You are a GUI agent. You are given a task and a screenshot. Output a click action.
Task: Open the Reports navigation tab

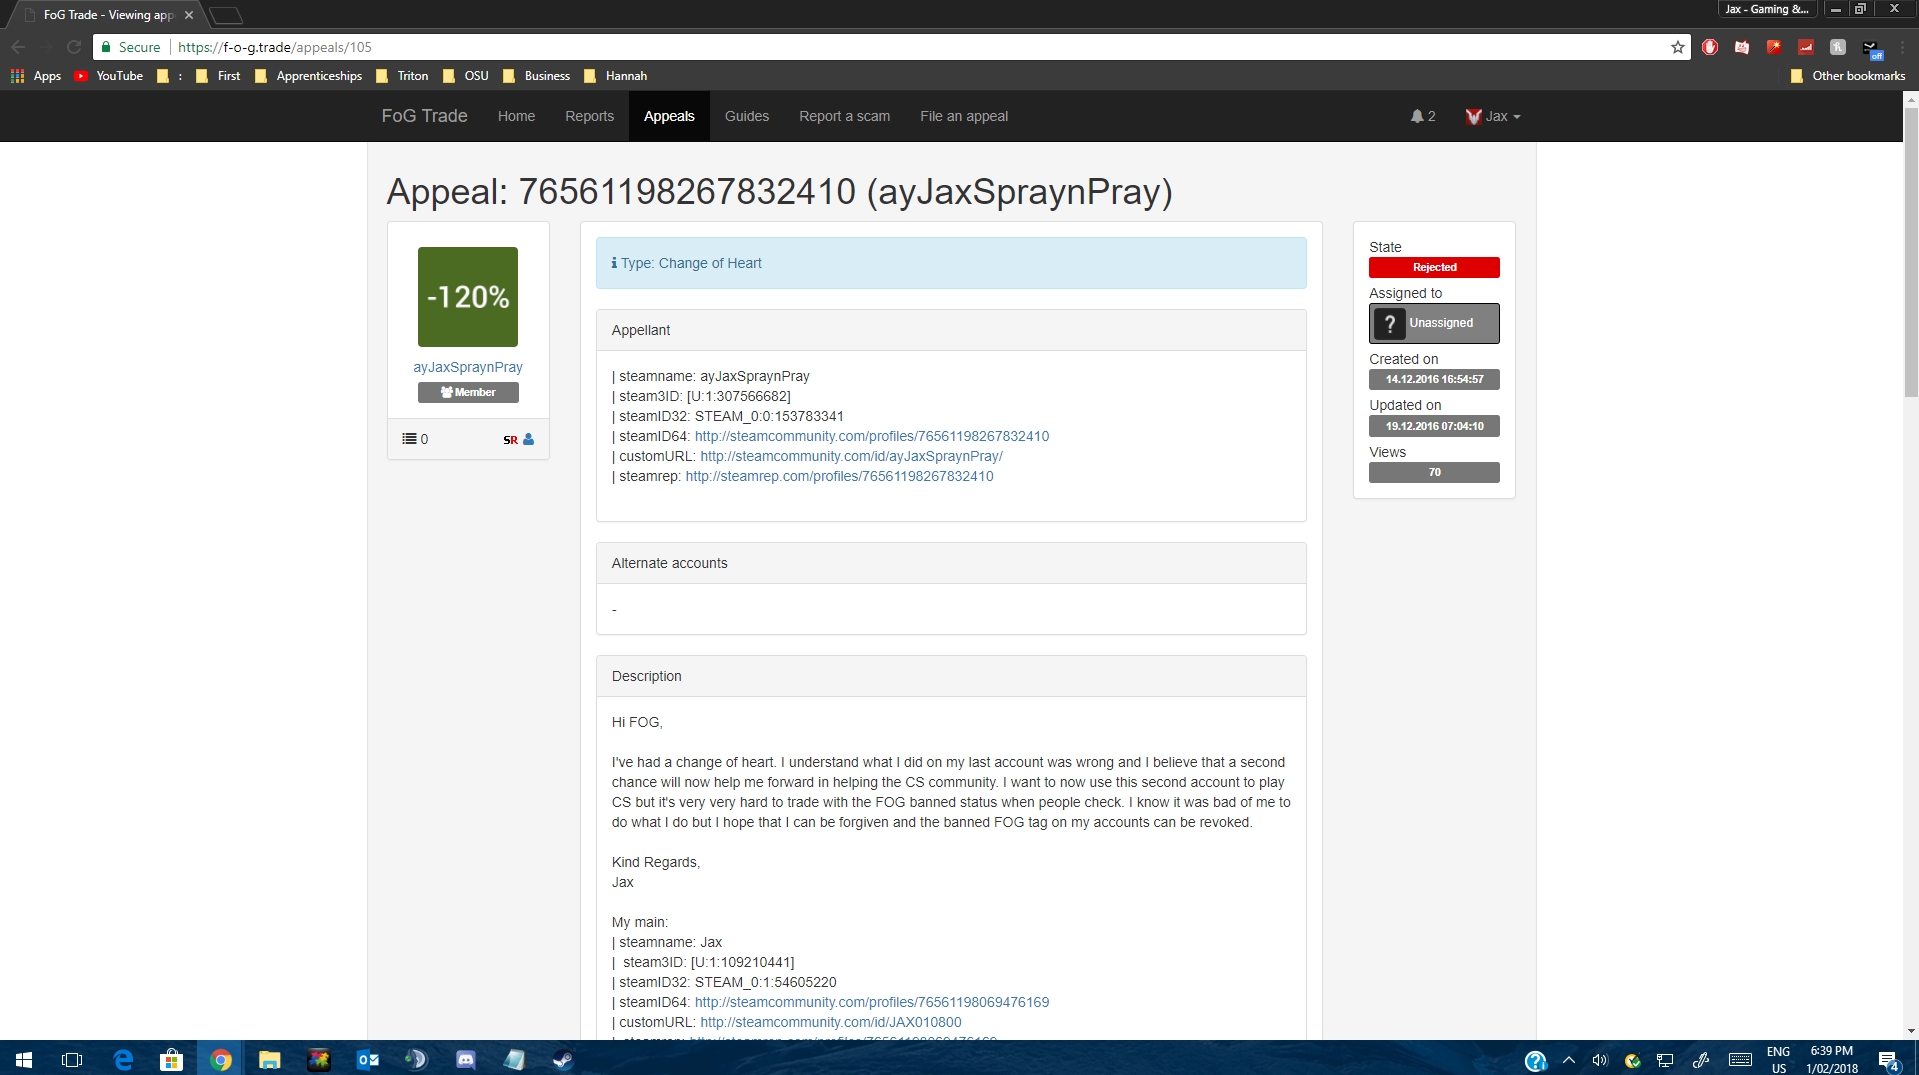coord(589,117)
